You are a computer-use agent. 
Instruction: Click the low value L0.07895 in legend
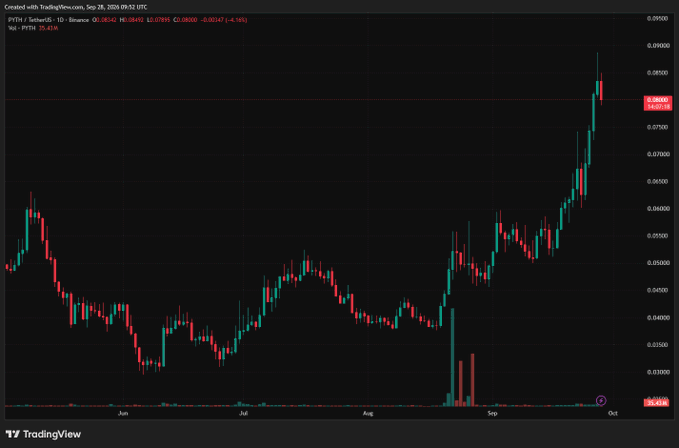158,20
